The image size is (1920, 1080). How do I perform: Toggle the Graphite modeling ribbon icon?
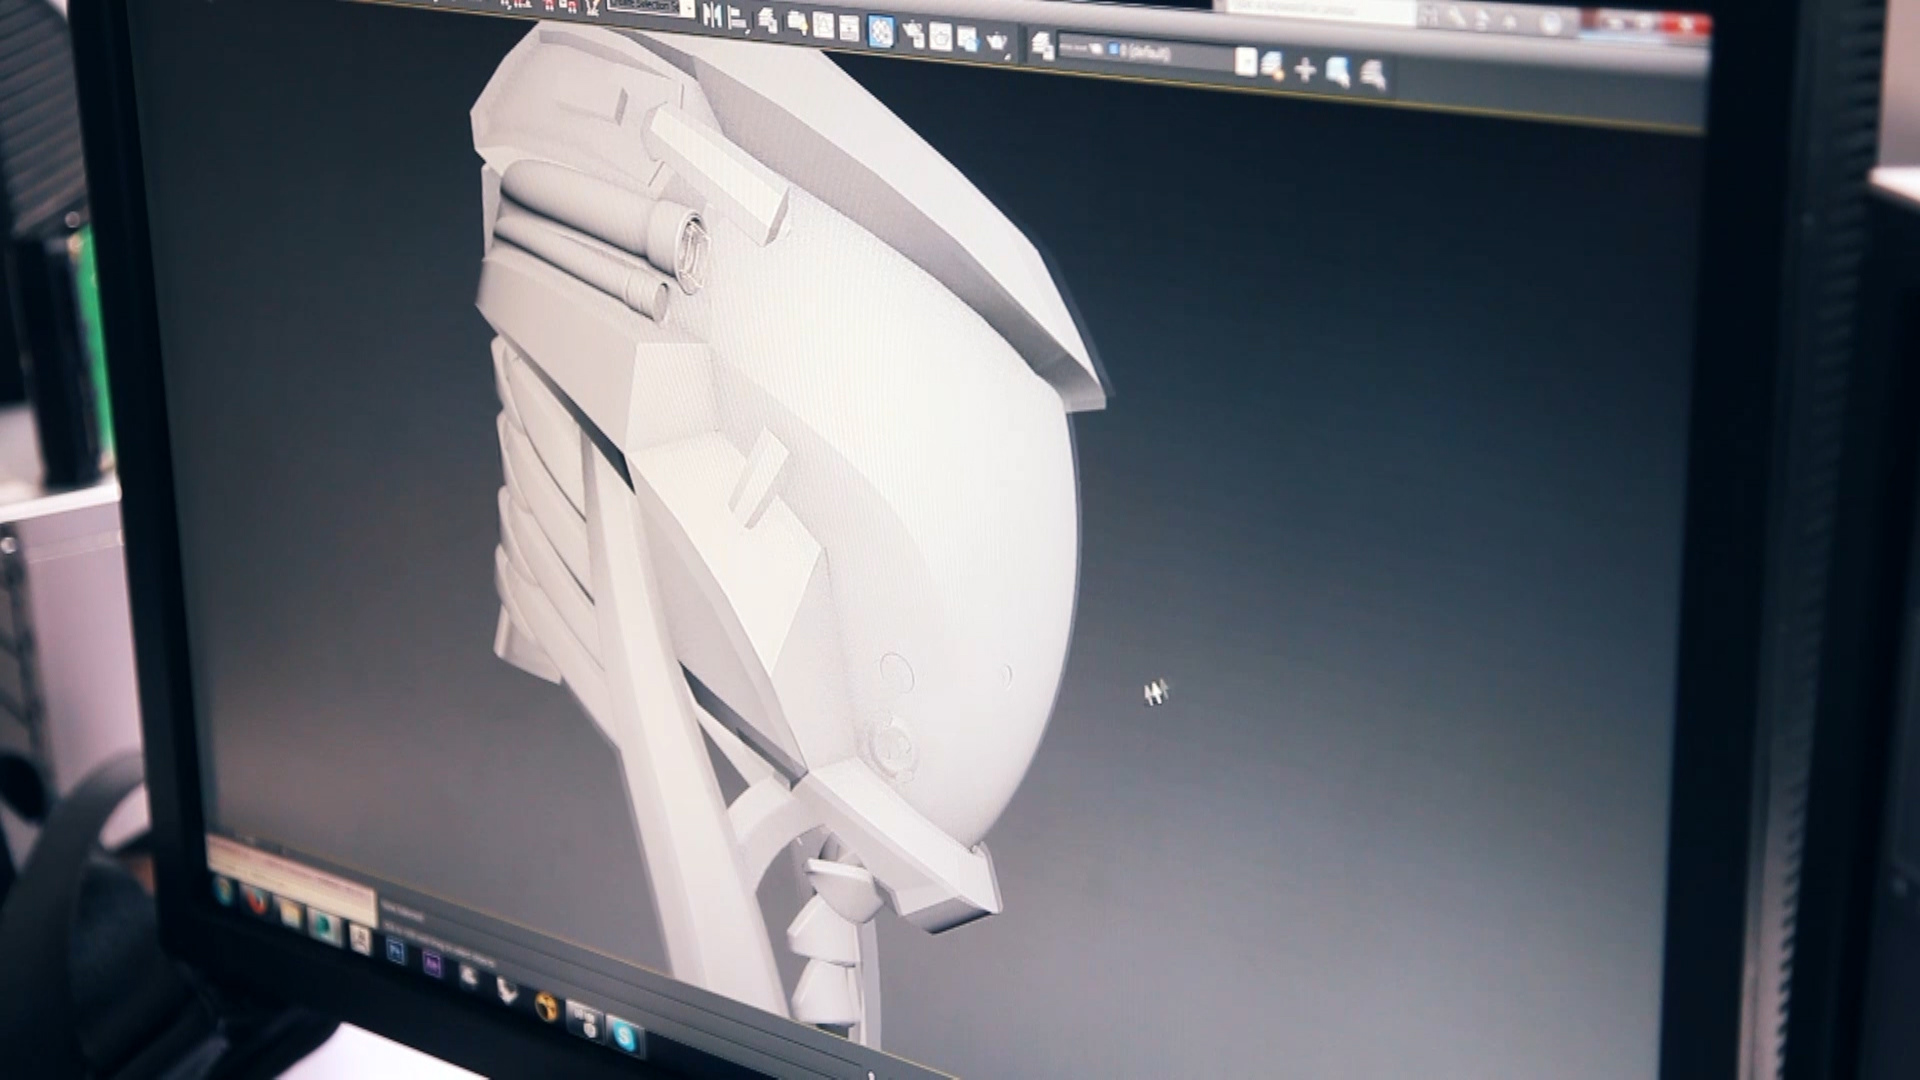click(x=796, y=21)
